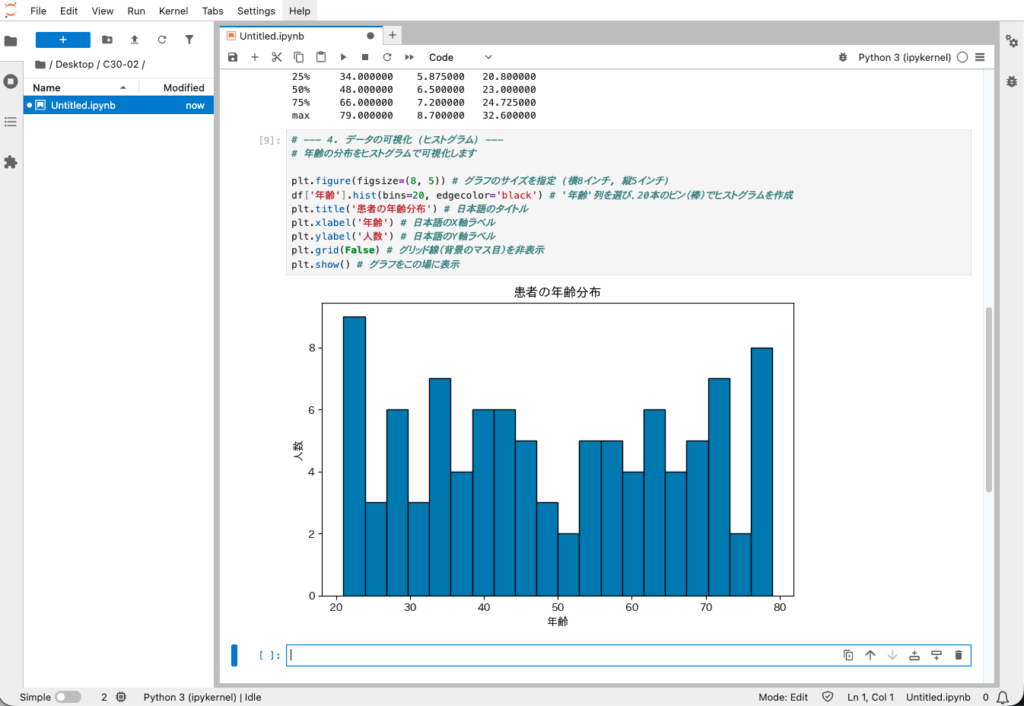1024x706 pixels.
Task: Click the Python 3 (ipykernel) kernel selector
Action: (904, 58)
